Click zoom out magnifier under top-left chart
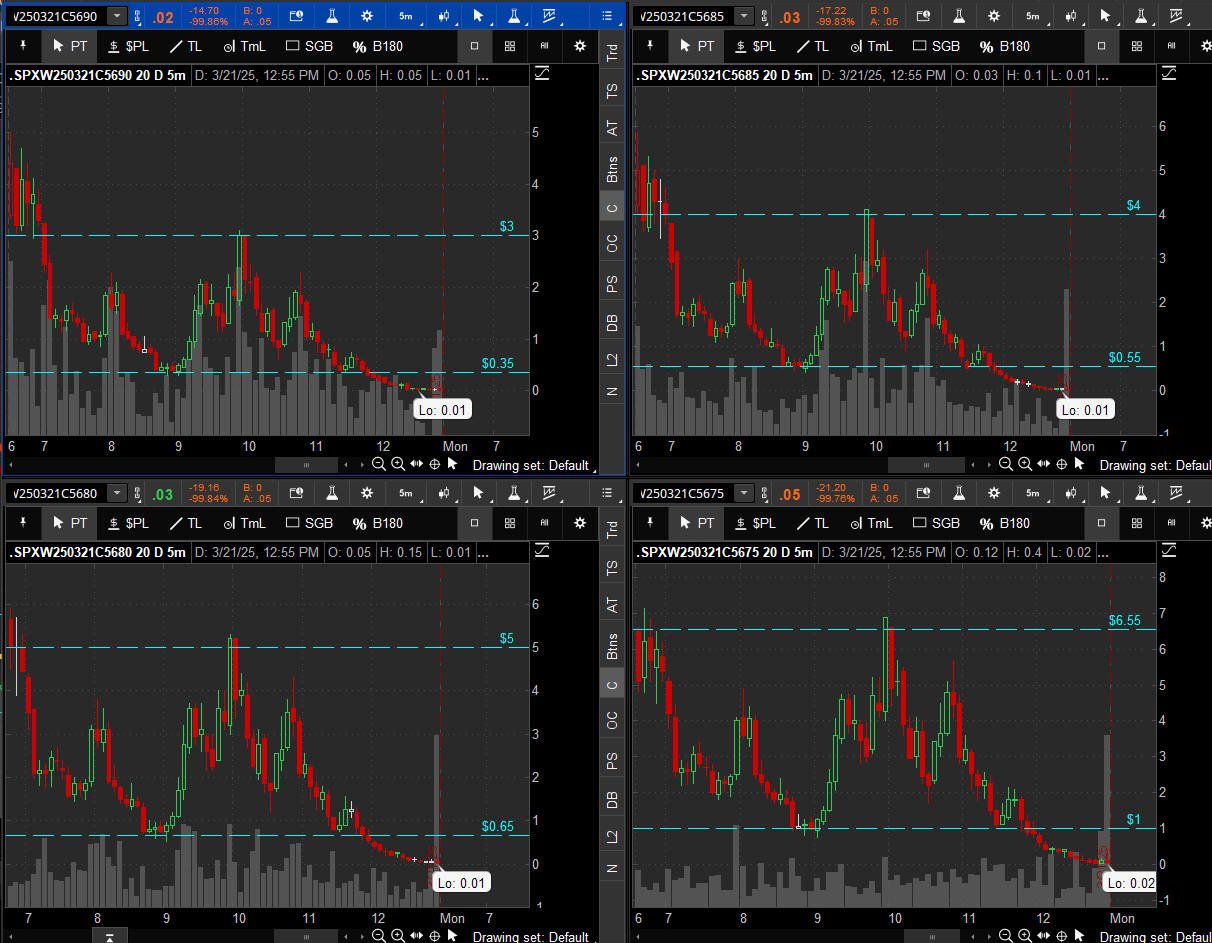Screen dimensions: 1212x943 click(378, 464)
